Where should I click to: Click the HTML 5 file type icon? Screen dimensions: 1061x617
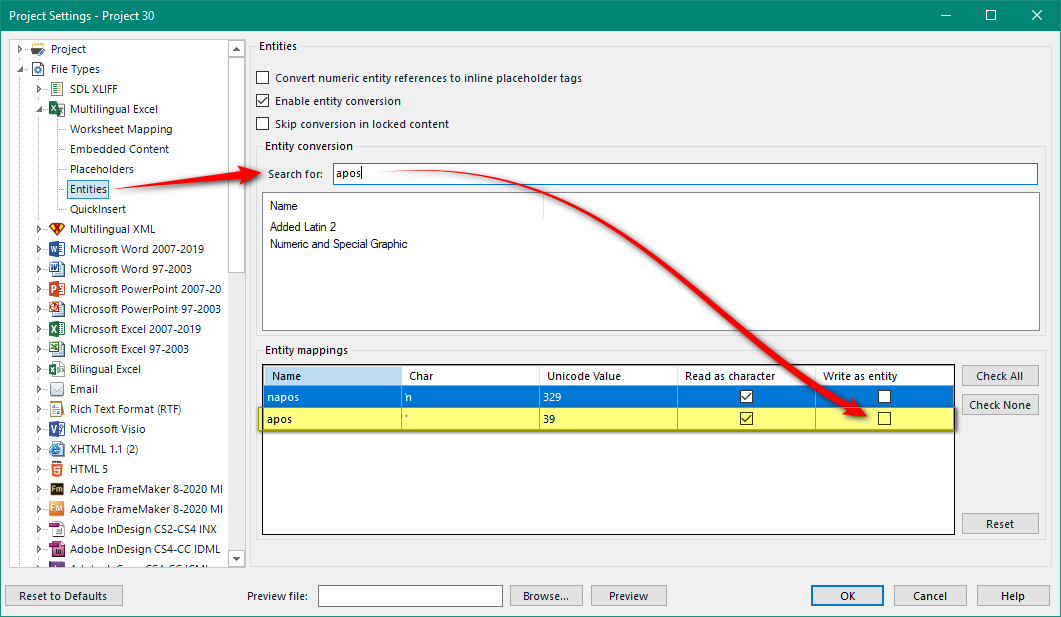[57, 469]
